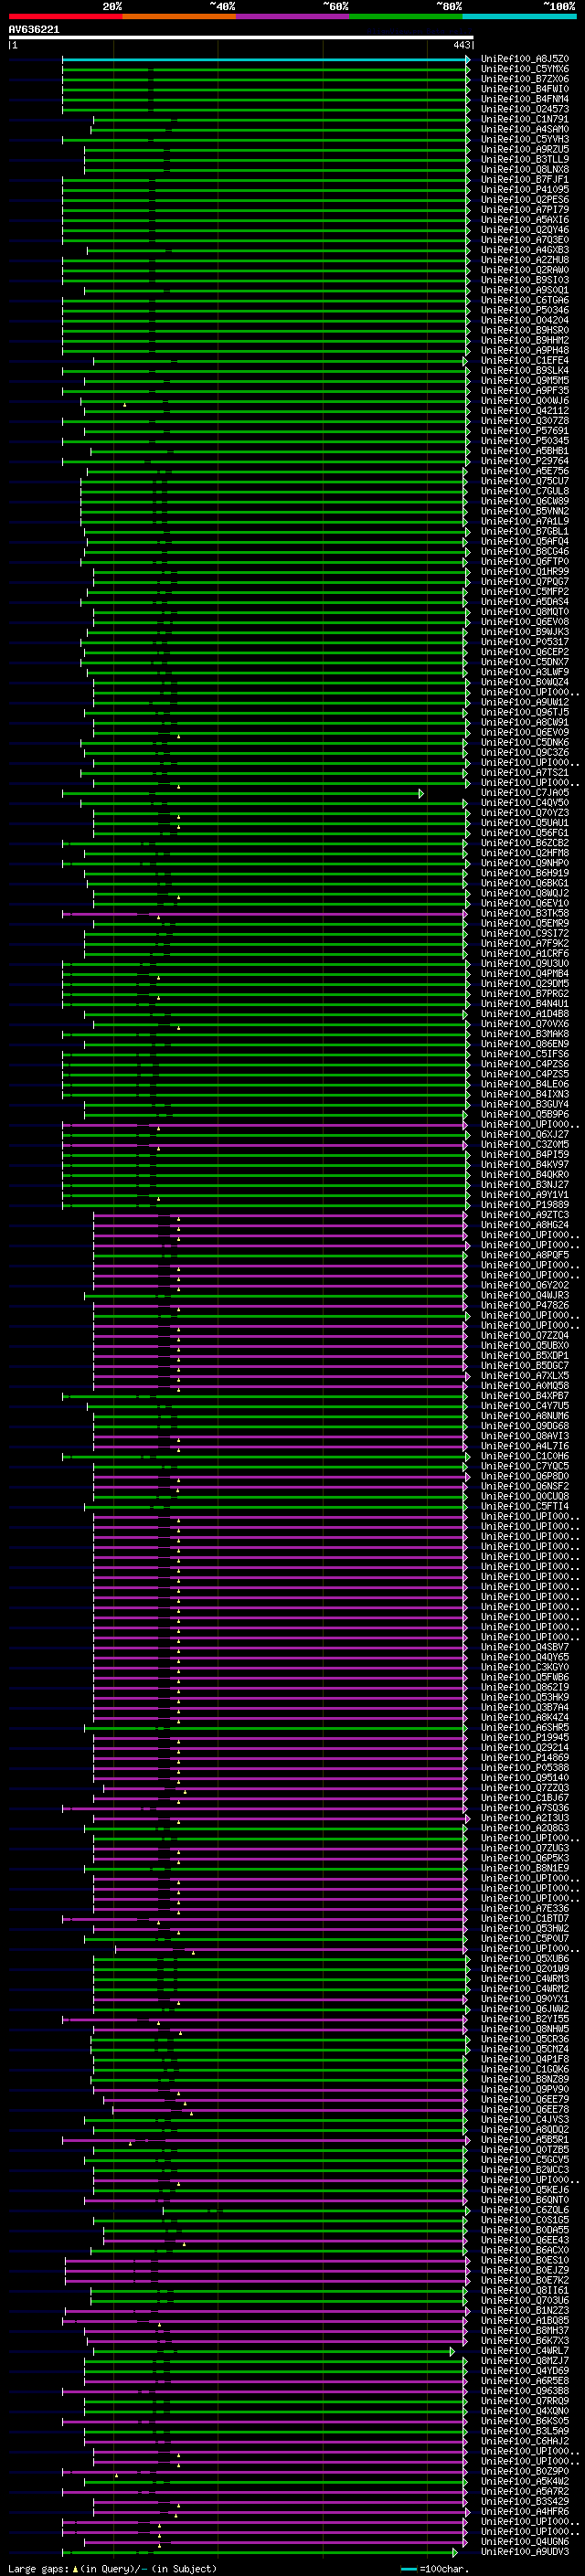Select hit UniRef100_P41095
Viewport: 585px width, 2576px height.
[x=525, y=189]
